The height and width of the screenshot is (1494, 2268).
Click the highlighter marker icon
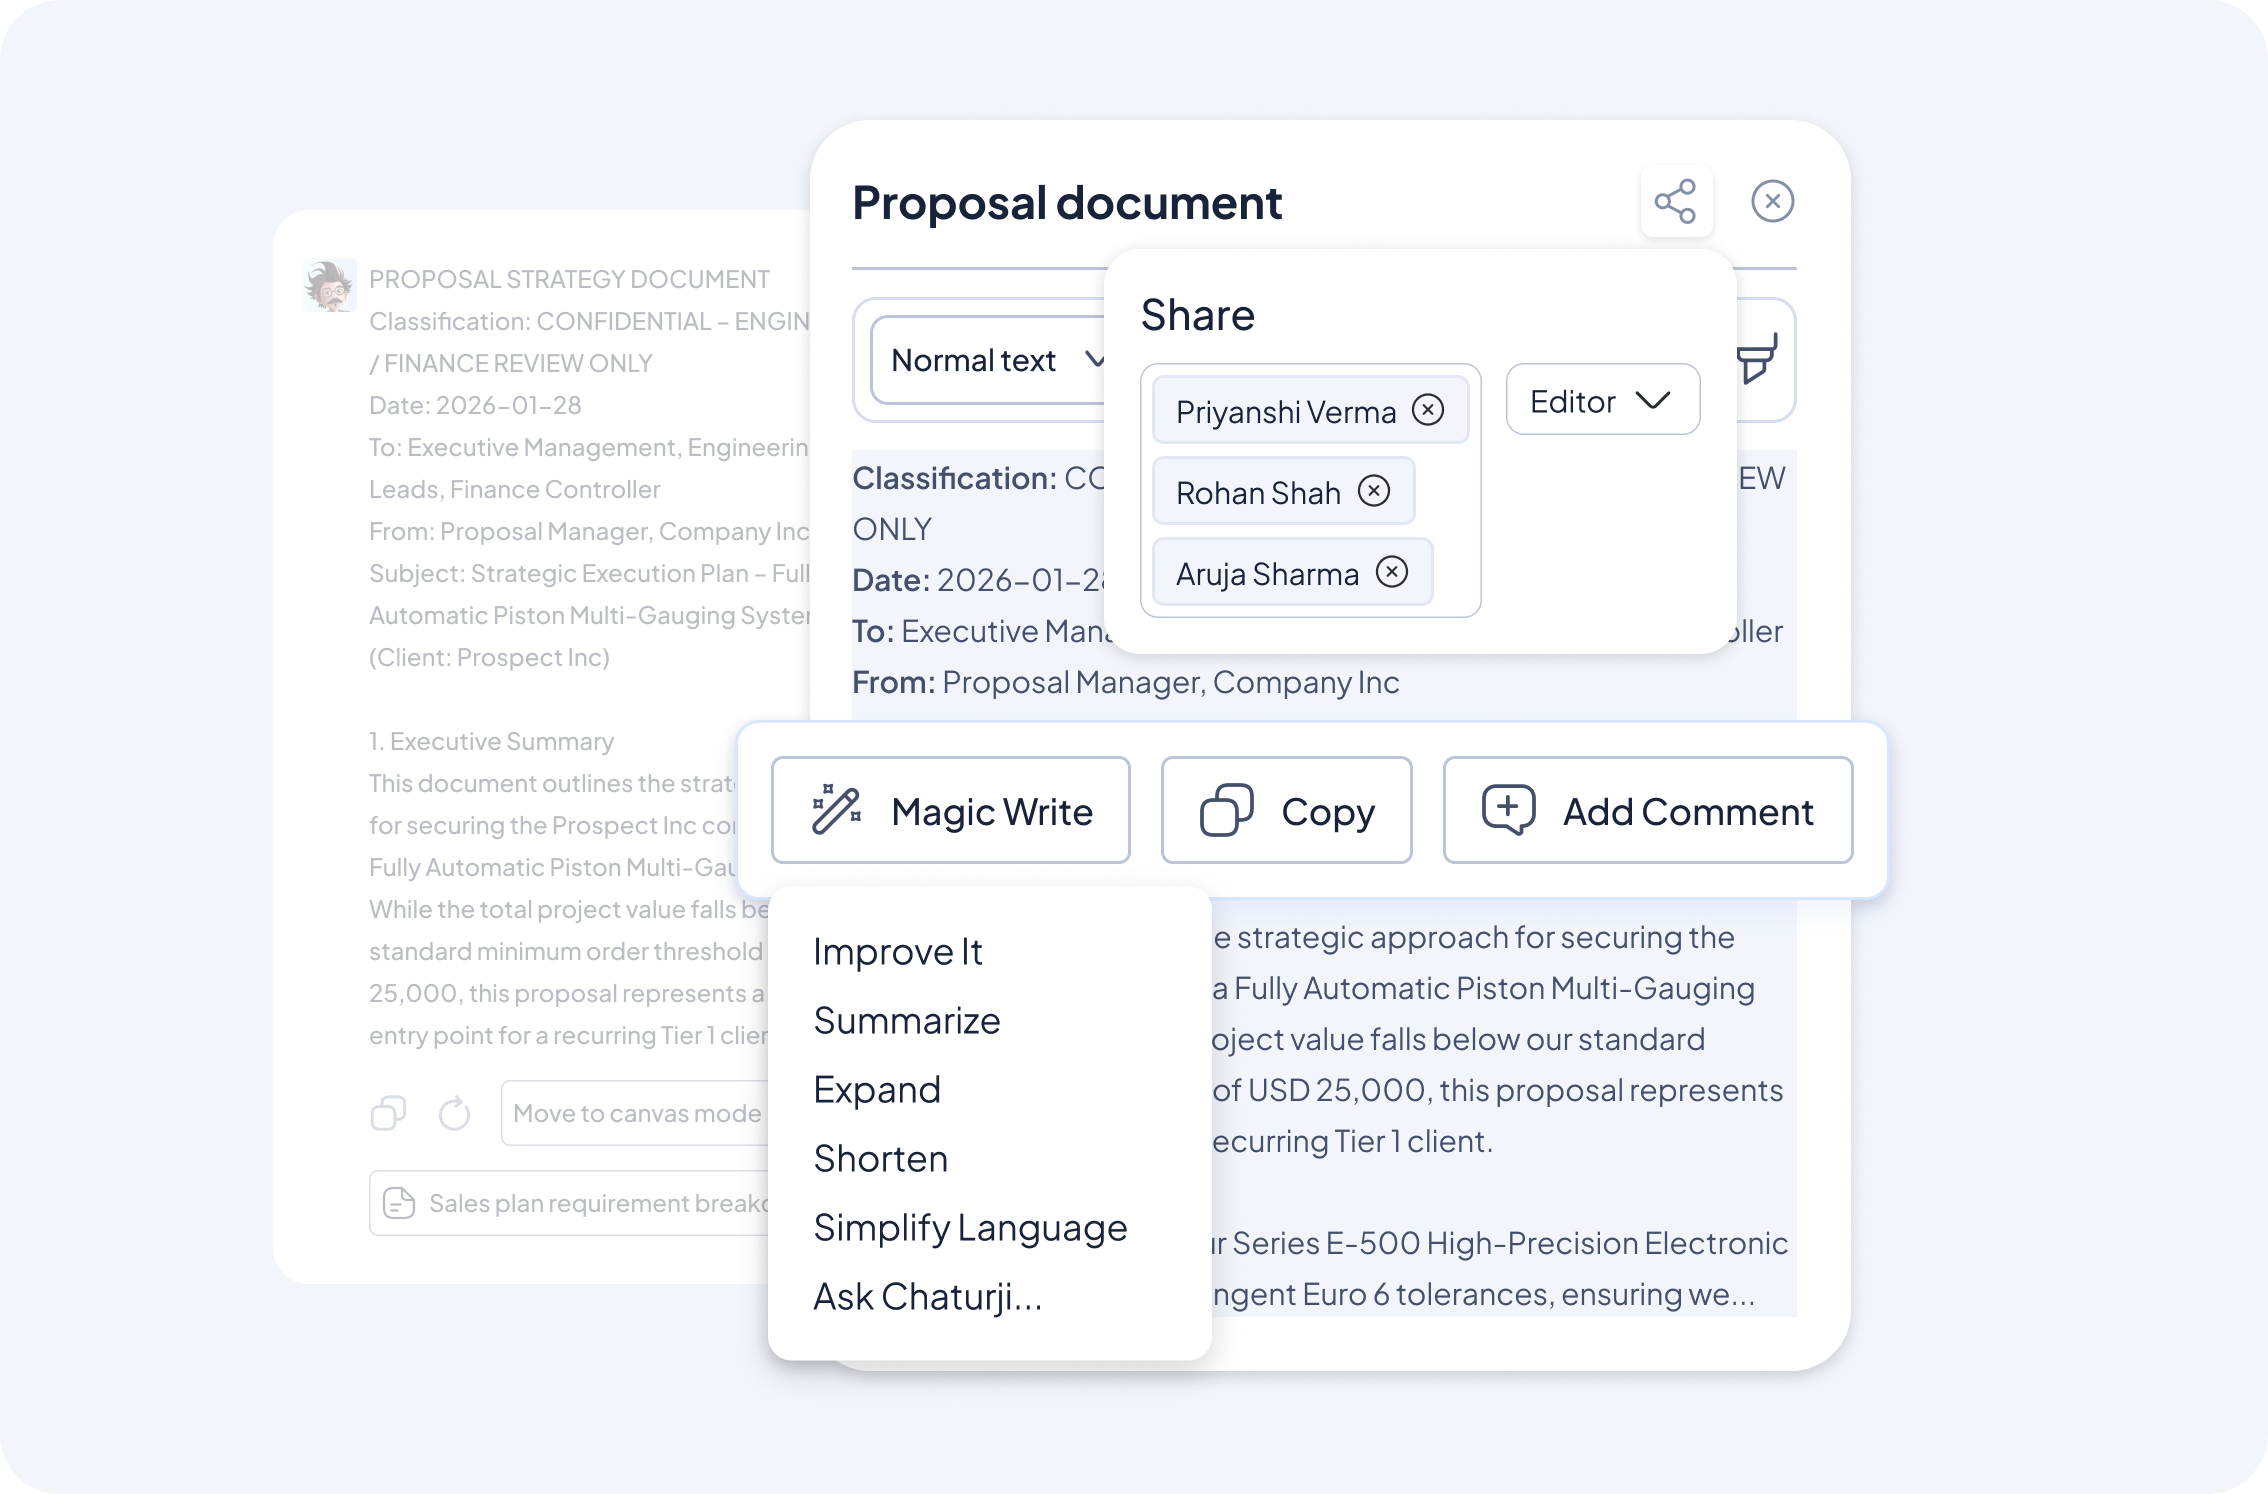(1757, 360)
